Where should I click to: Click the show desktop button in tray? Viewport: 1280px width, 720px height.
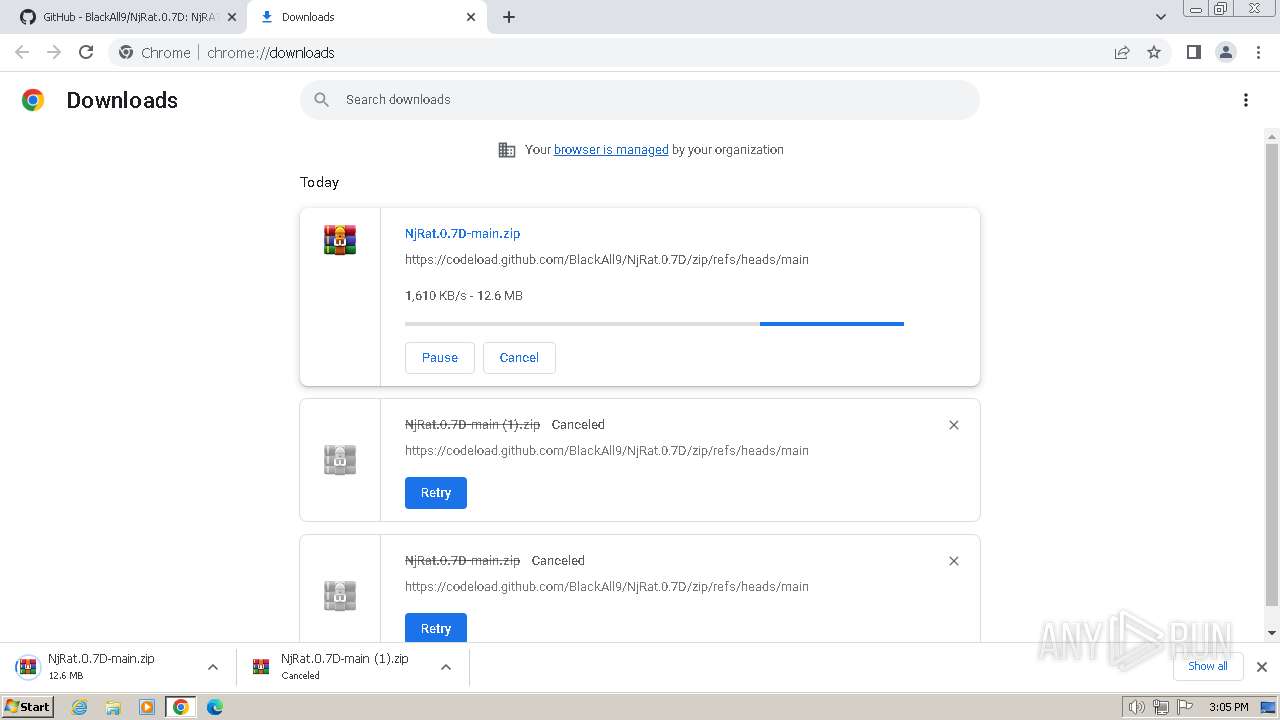[1268, 707]
